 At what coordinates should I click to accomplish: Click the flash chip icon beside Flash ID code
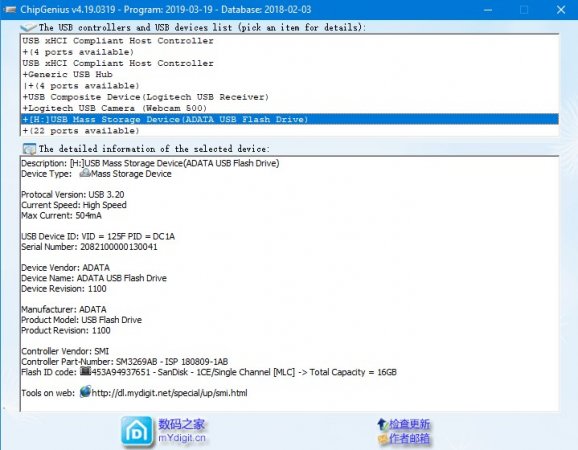click(86, 371)
